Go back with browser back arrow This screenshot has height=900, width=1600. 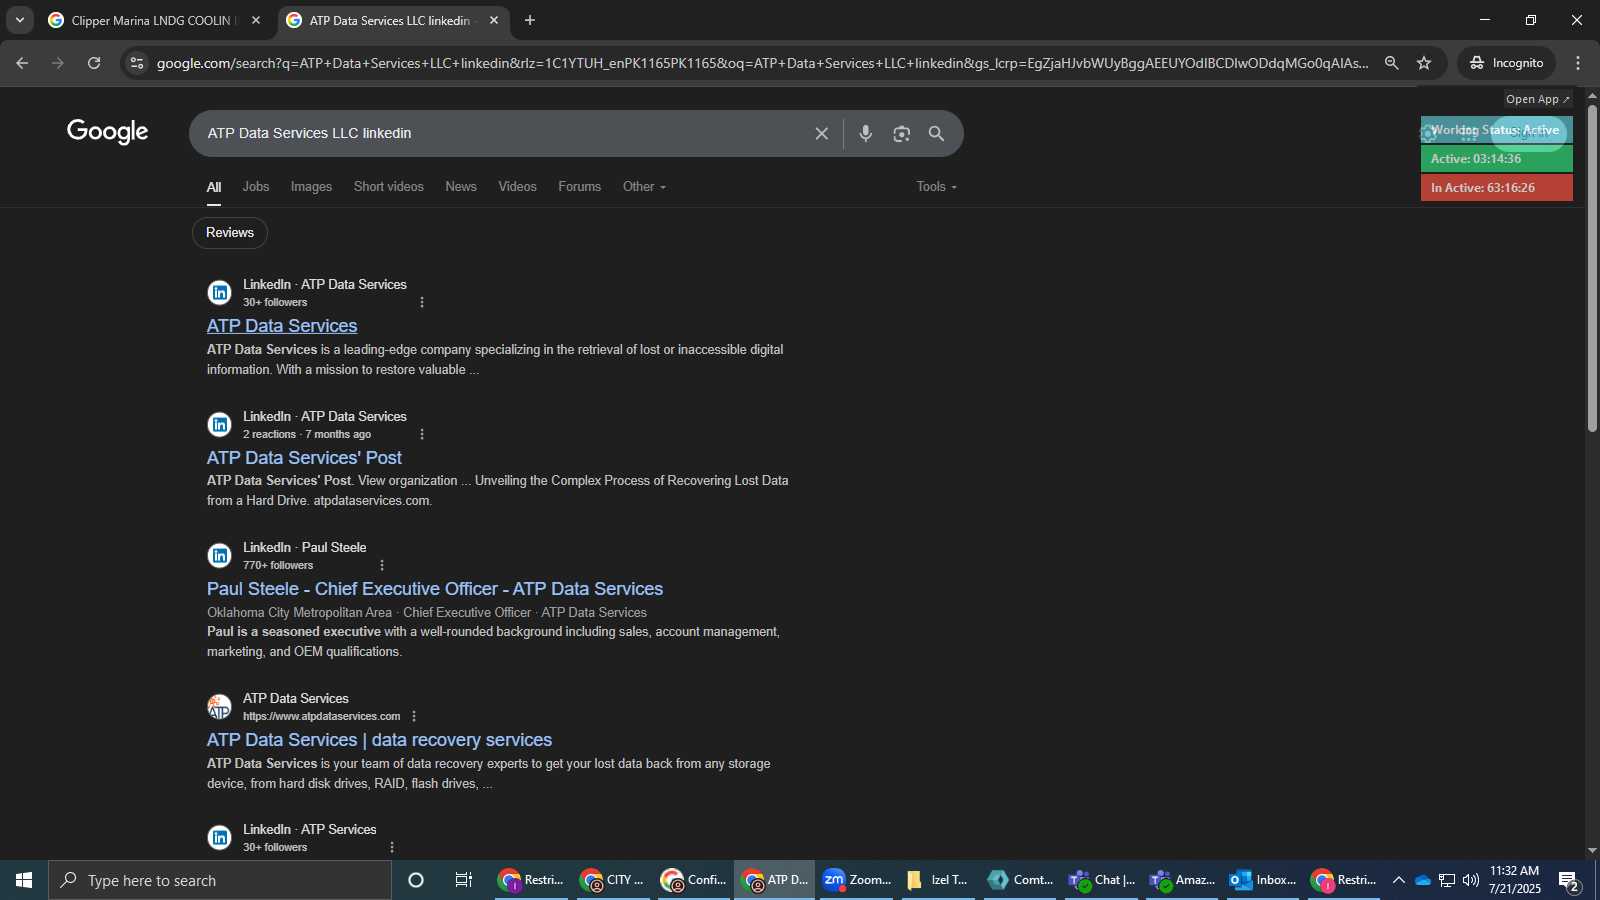22,63
